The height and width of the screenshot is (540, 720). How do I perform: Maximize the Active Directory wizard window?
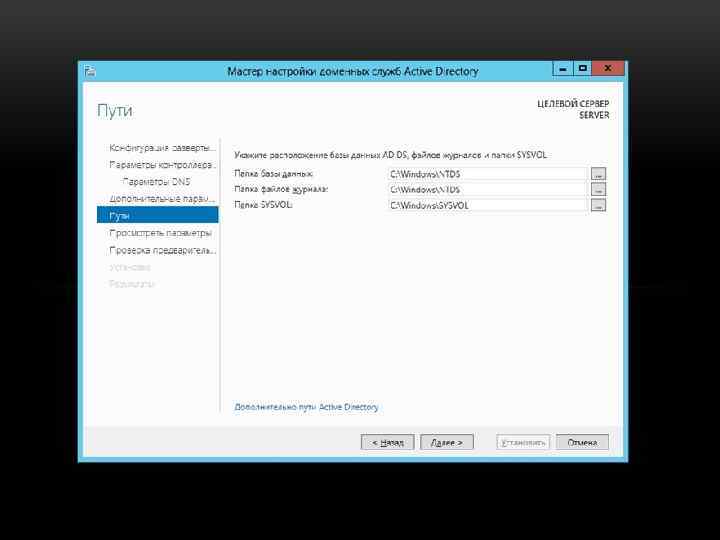(x=582, y=69)
